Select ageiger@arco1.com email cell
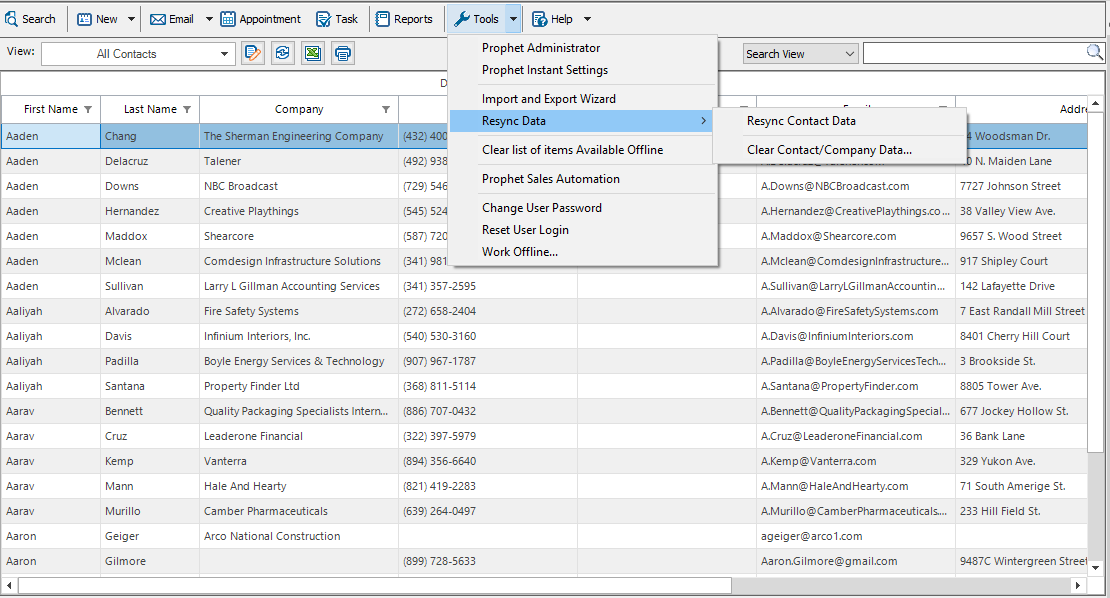The image size is (1110, 598). (x=856, y=536)
